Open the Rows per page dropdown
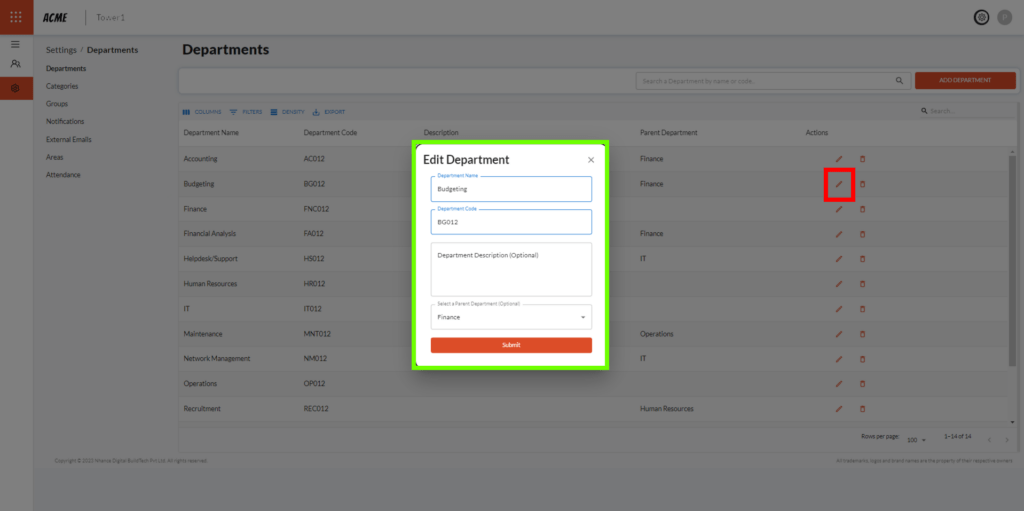This screenshot has height=511, width=1024. [x=917, y=439]
